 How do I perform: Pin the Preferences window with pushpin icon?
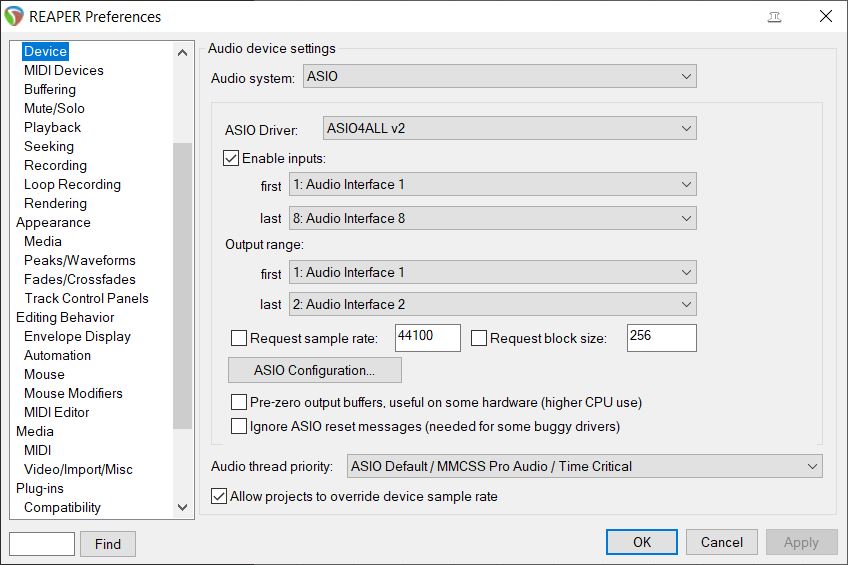[x=774, y=17]
